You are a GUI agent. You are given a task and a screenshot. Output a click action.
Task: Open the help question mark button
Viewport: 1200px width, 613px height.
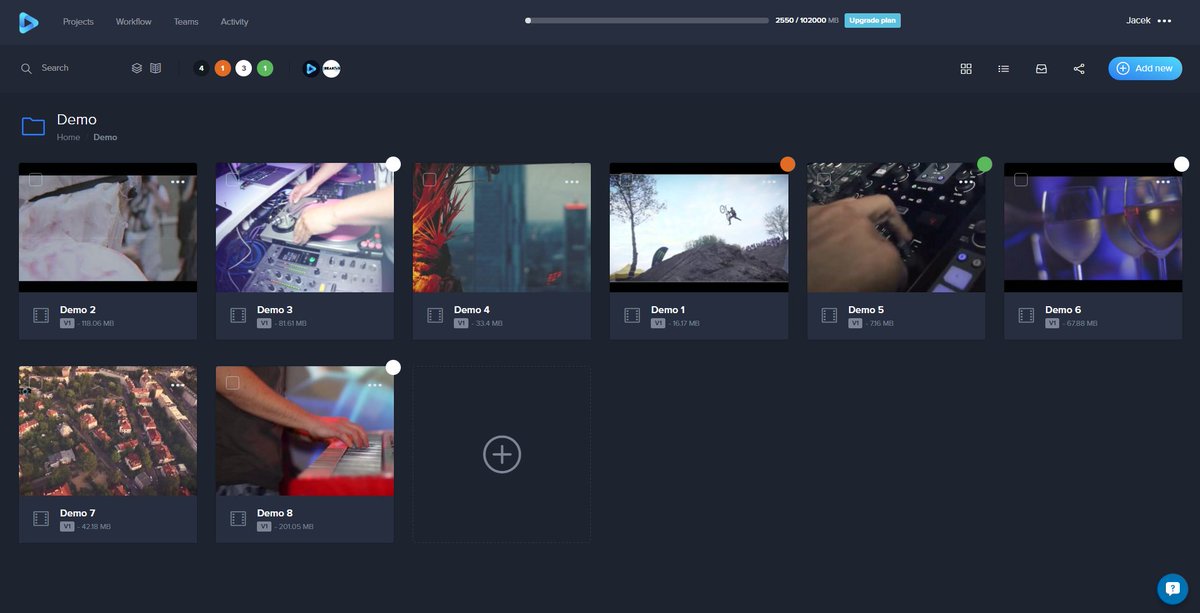click(x=1172, y=589)
